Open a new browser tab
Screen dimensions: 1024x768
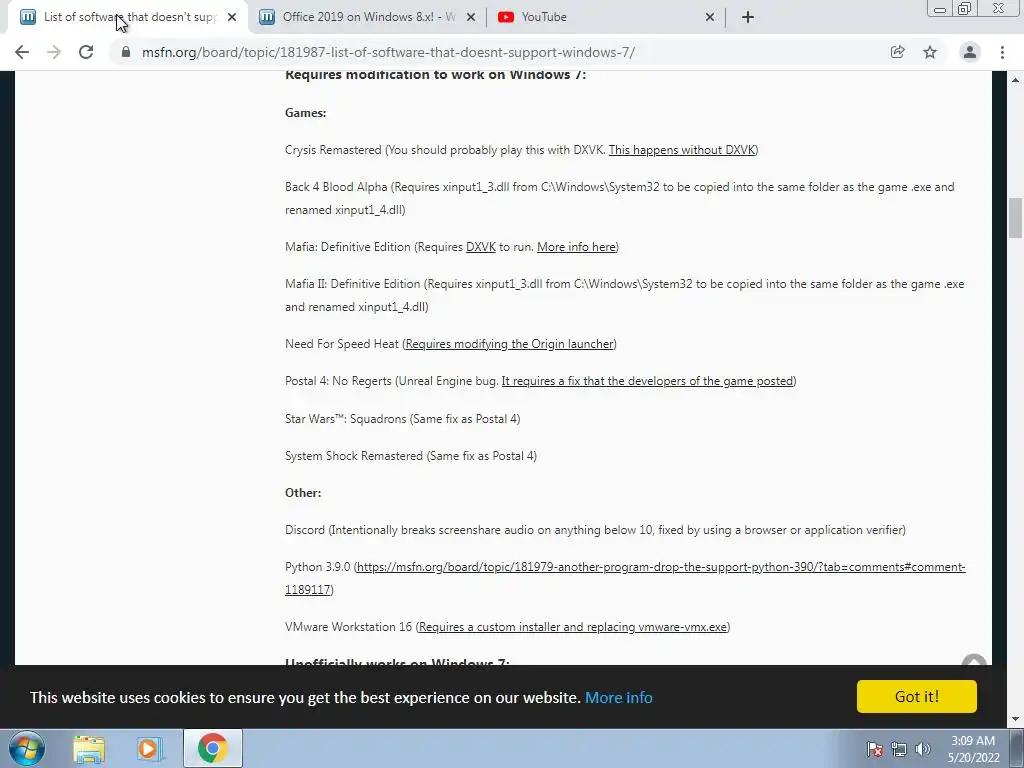(x=748, y=17)
